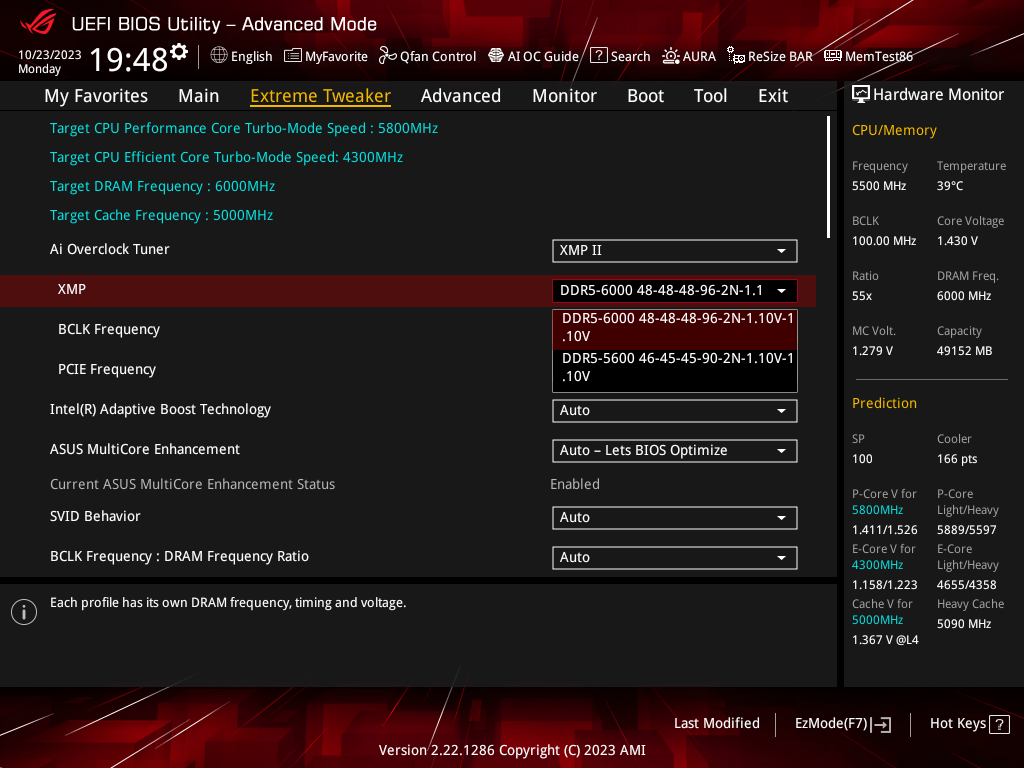
Task: Open AURA lighting icon
Action: pyautogui.click(x=671, y=56)
